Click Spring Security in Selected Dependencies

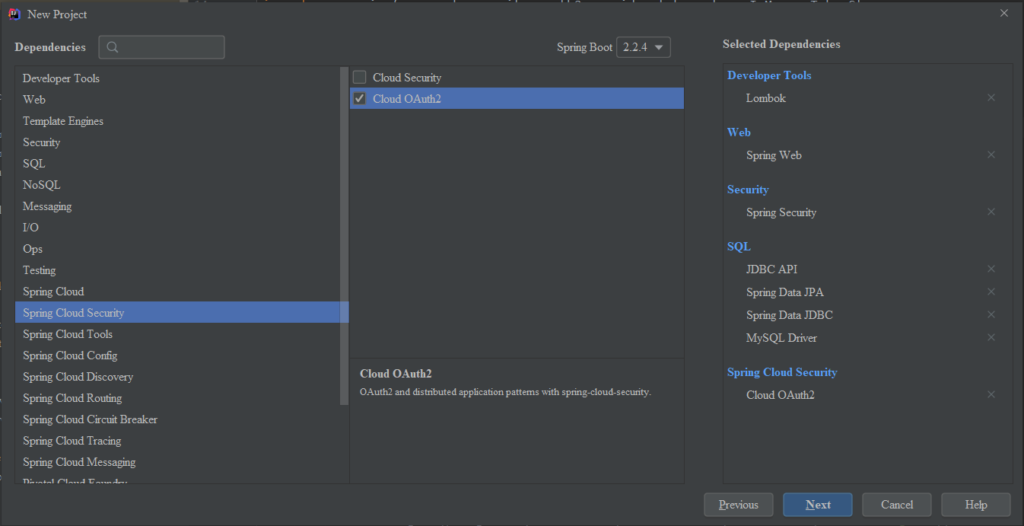pyautogui.click(x=781, y=212)
